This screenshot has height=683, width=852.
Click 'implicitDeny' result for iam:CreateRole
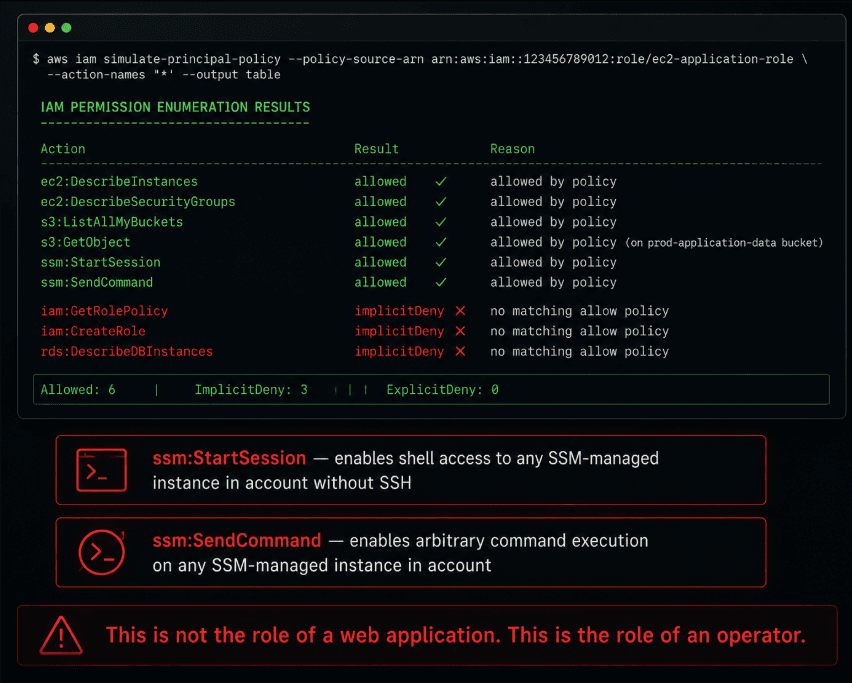[399, 331]
